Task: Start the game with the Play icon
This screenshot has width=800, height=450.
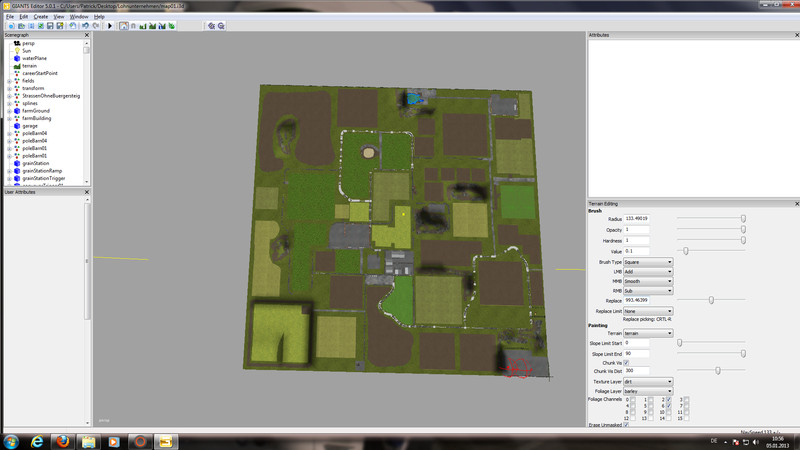Action: coord(110,26)
